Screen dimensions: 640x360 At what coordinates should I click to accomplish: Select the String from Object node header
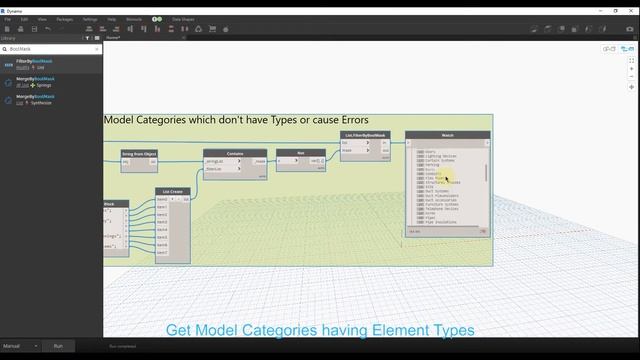point(139,154)
